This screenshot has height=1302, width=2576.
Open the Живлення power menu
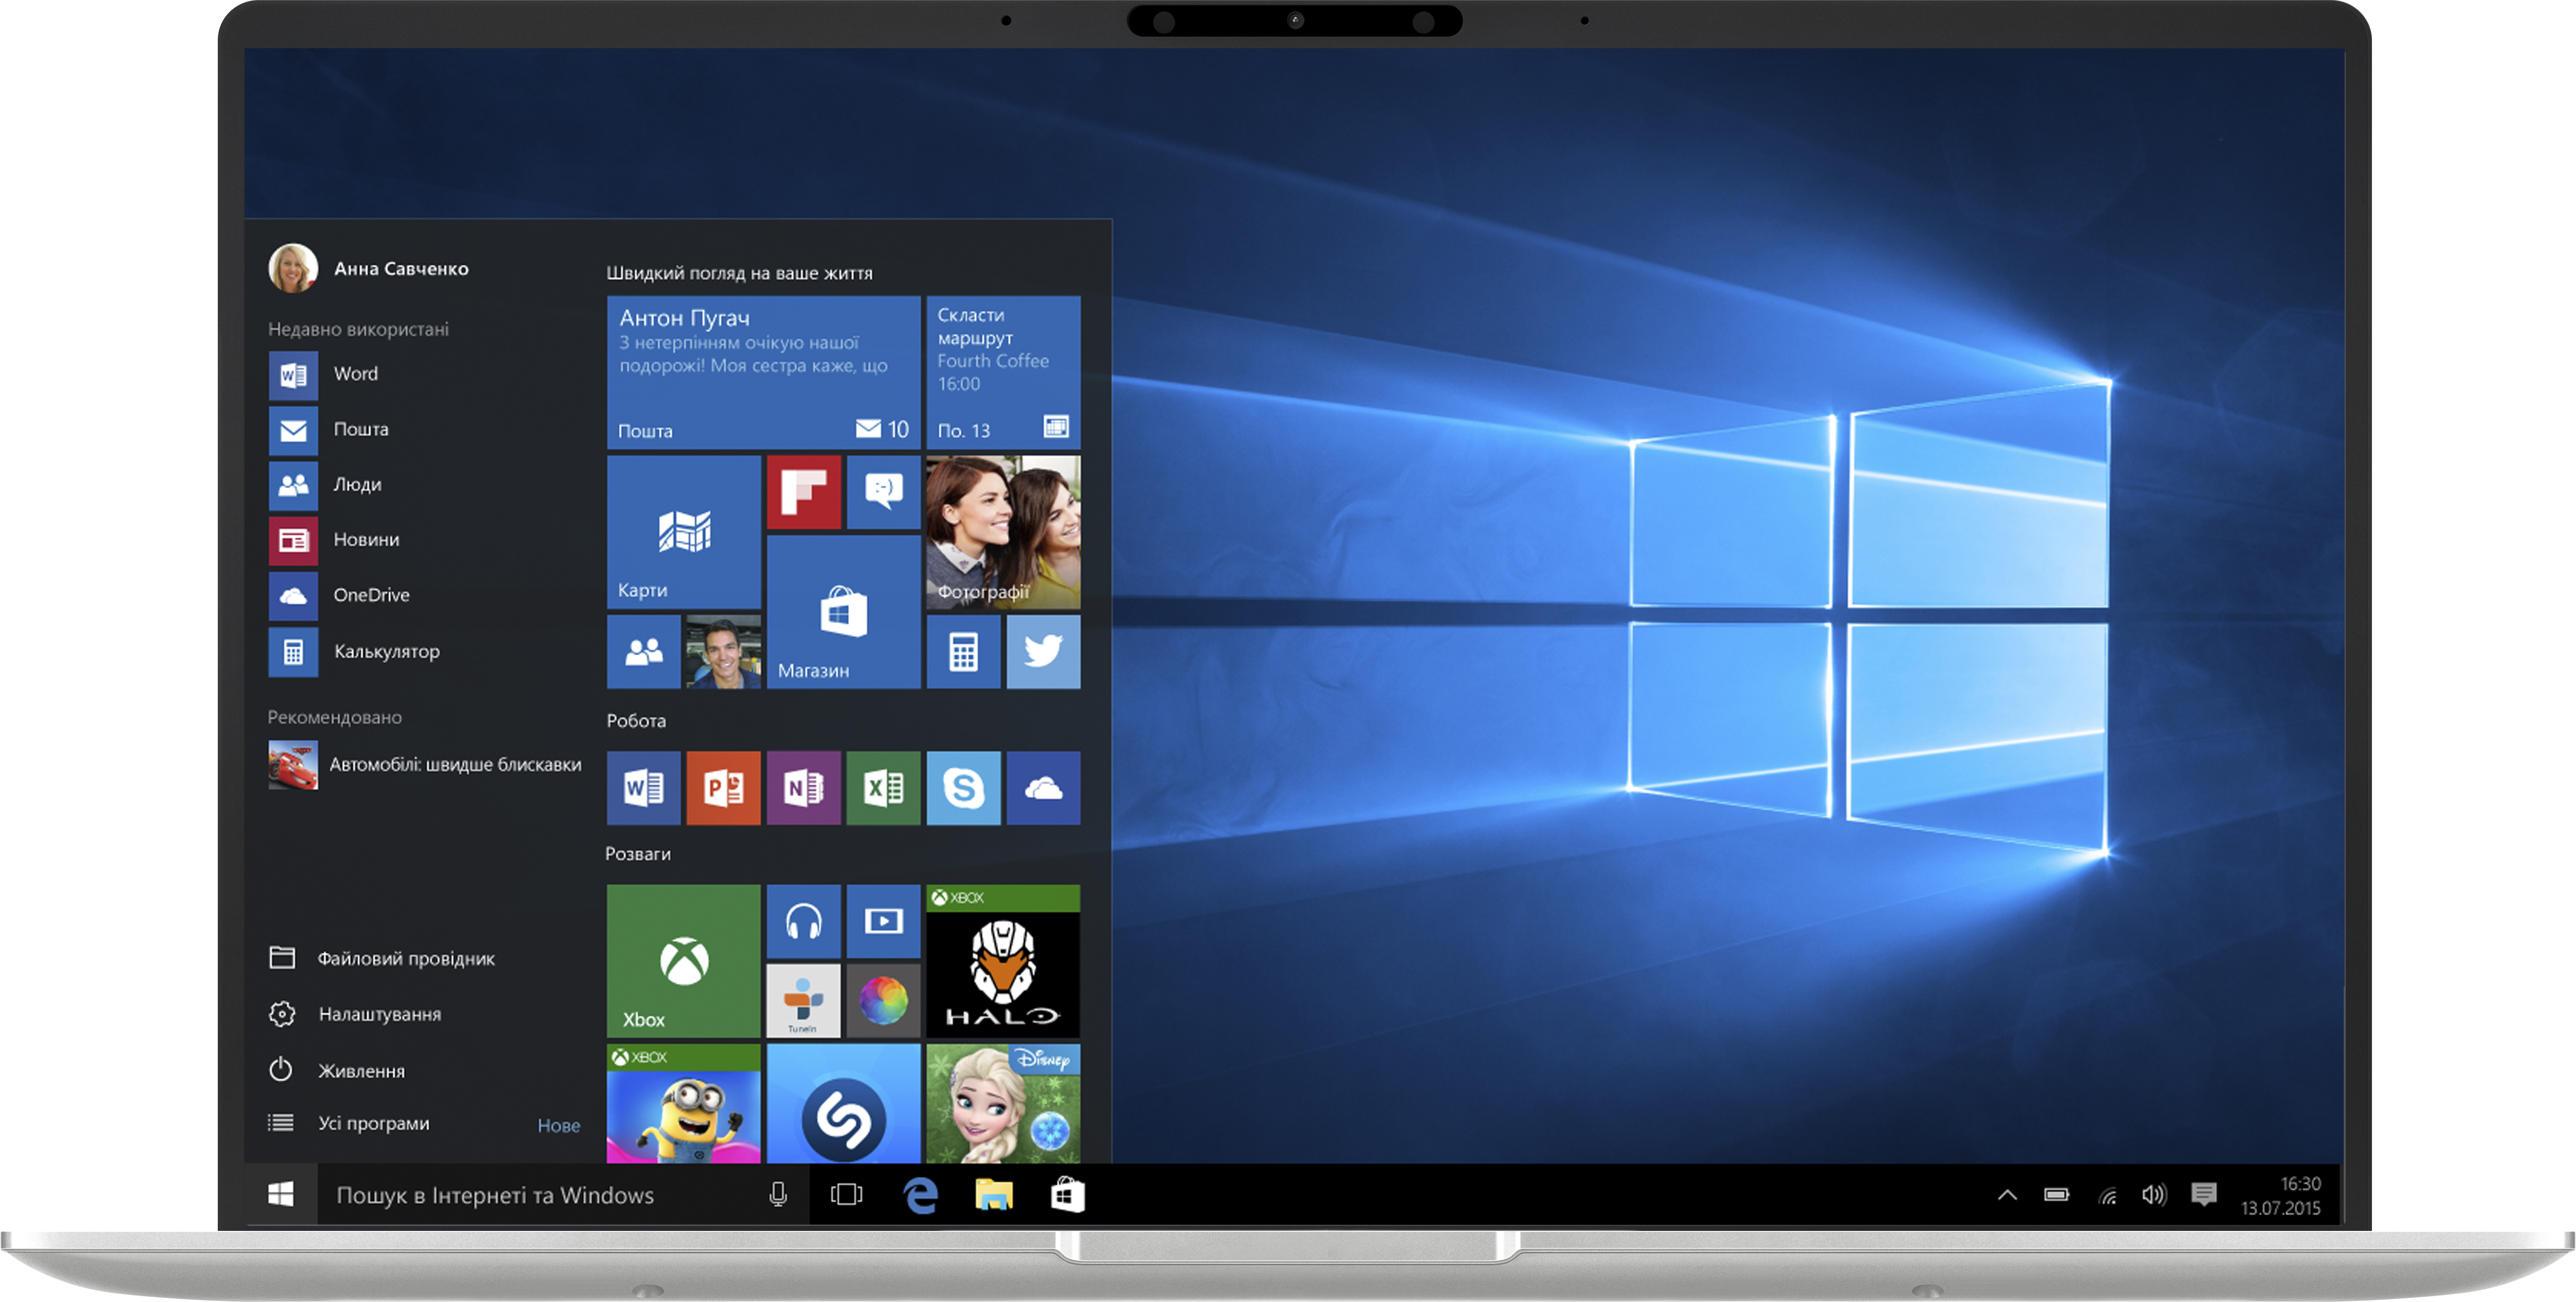point(360,1070)
